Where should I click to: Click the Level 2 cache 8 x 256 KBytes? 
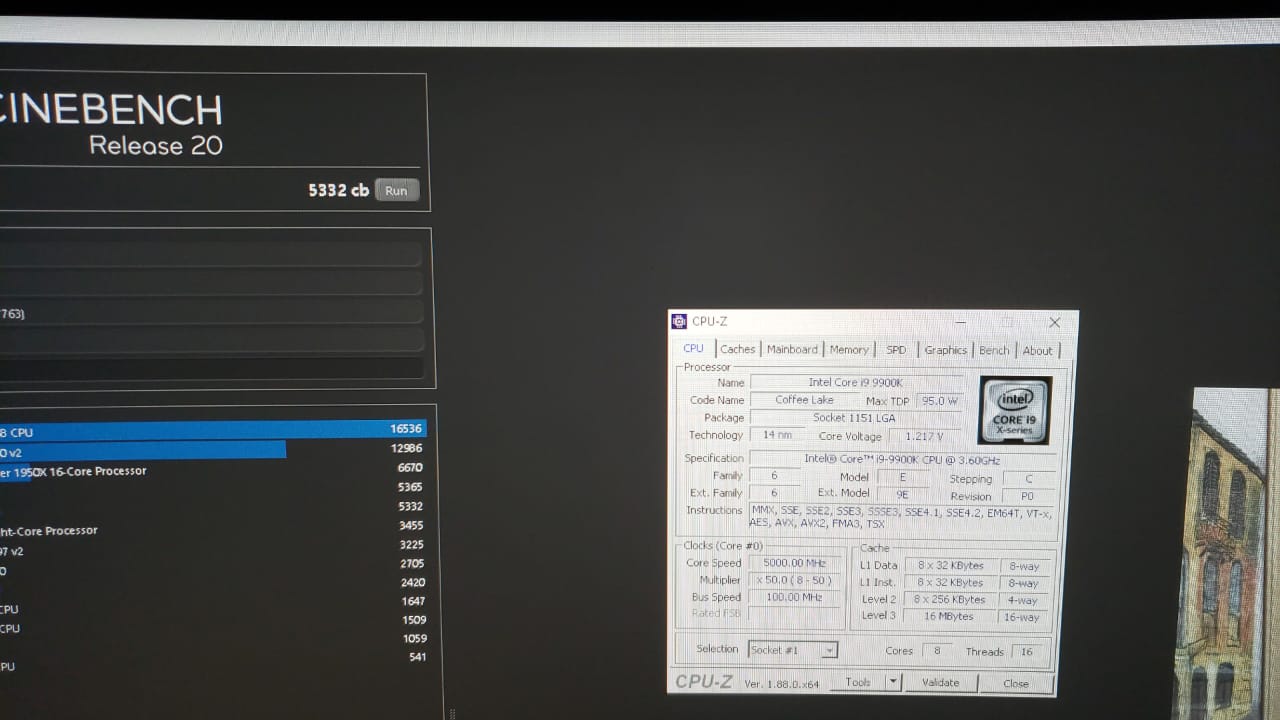point(948,599)
